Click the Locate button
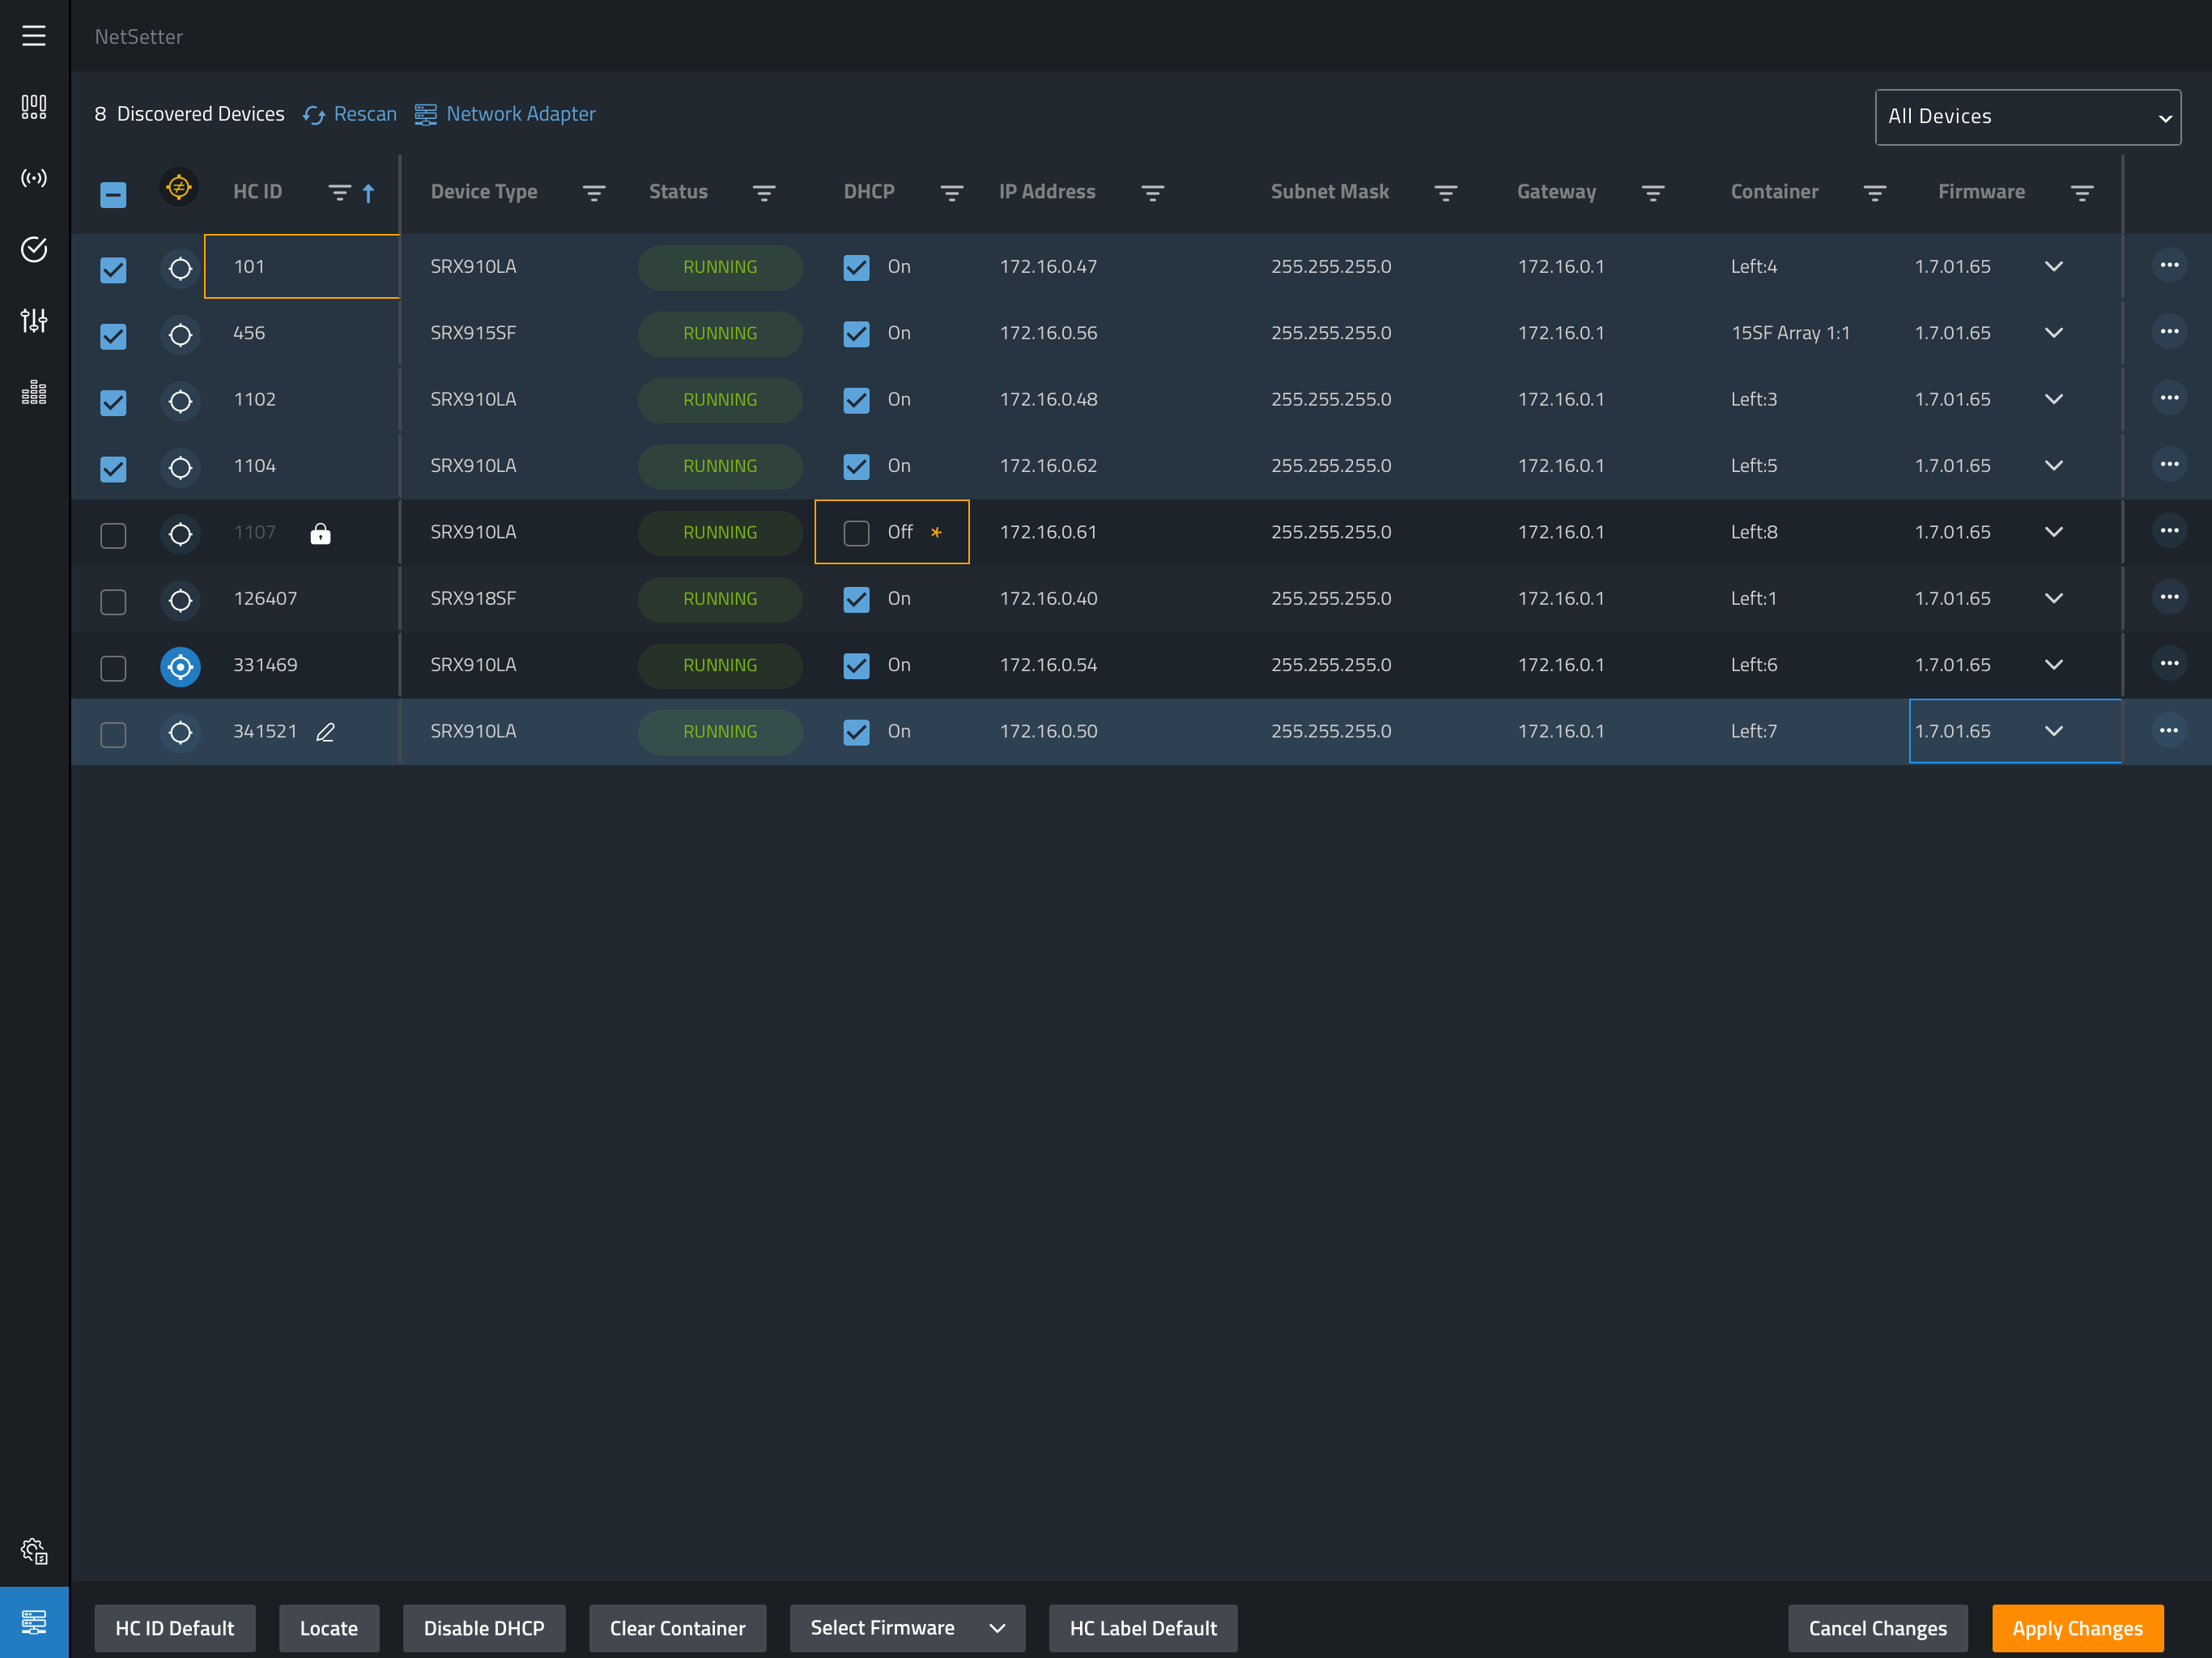This screenshot has height=1658, width=2212. (x=329, y=1628)
